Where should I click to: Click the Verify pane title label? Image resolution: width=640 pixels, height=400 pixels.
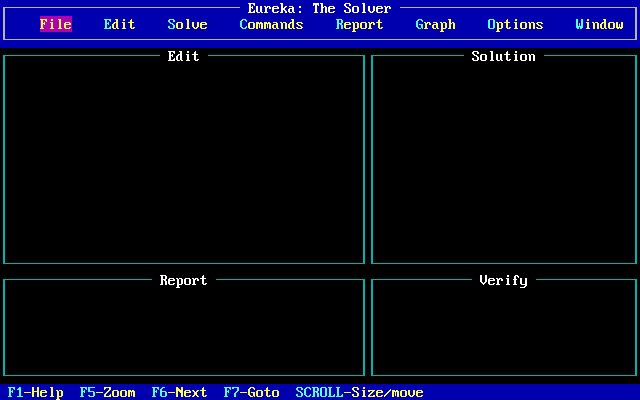(503, 280)
